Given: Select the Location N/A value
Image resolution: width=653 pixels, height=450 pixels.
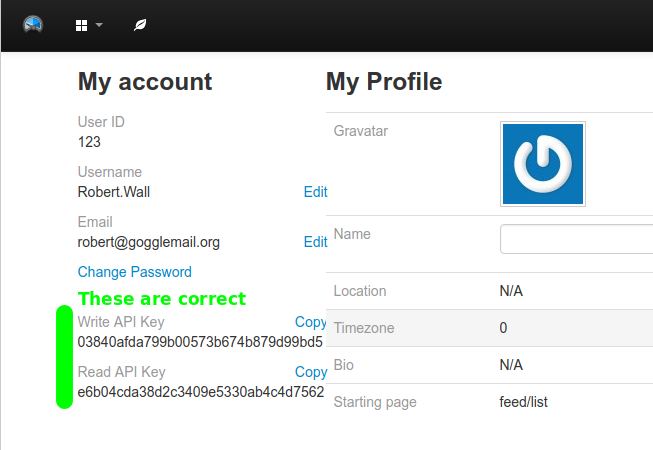Looking at the screenshot, I should pos(511,291).
